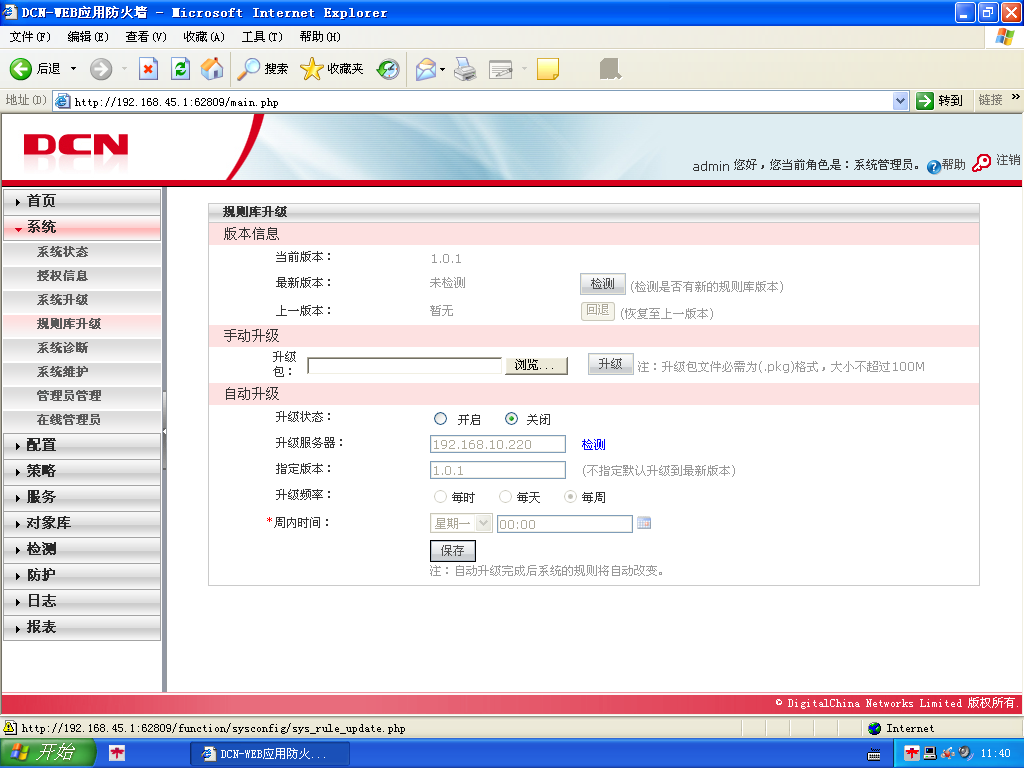Click the gray Messenger toolbar icon
Viewport: 1024px width, 768px height.
point(610,69)
